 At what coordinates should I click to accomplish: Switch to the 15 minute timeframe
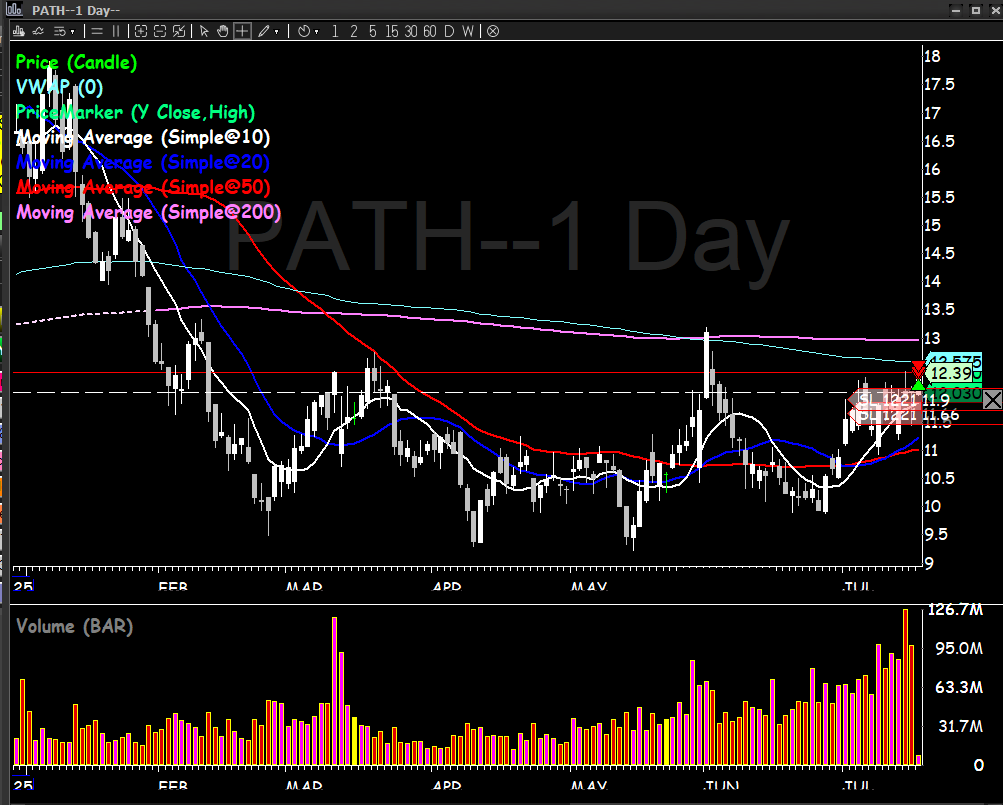tap(391, 31)
